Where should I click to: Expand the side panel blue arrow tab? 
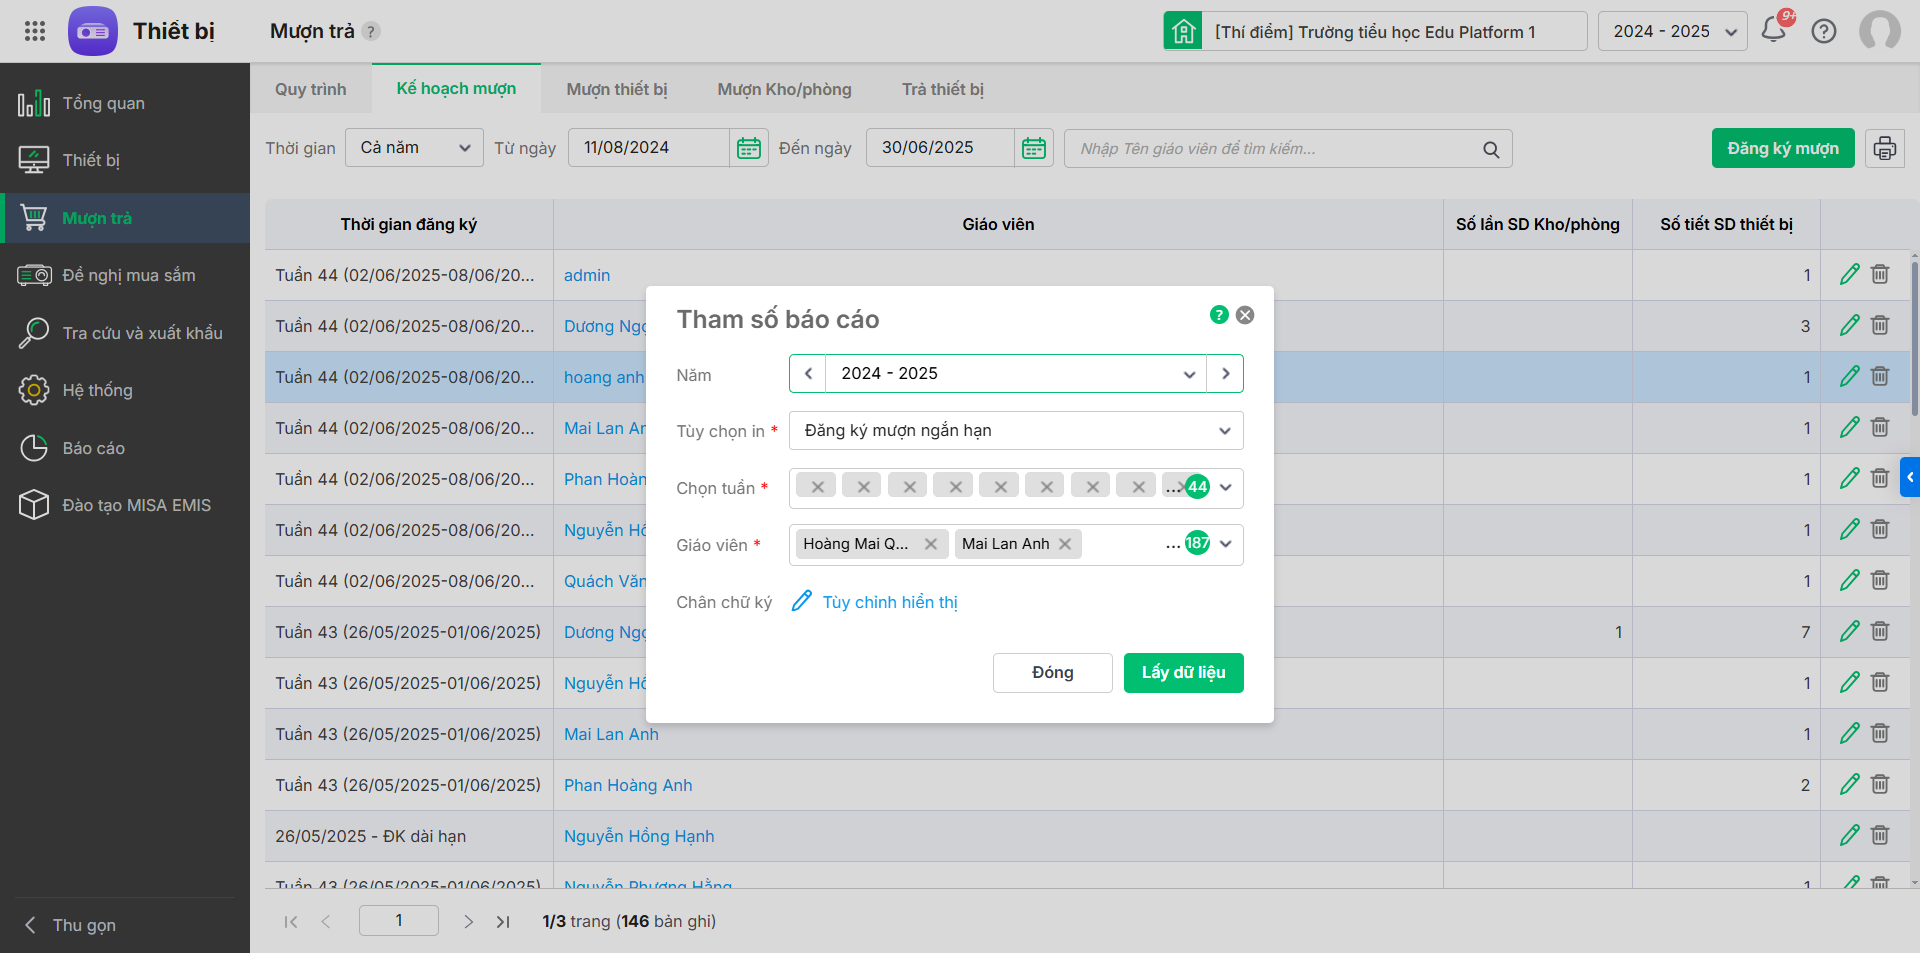[x=1910, y=477]
